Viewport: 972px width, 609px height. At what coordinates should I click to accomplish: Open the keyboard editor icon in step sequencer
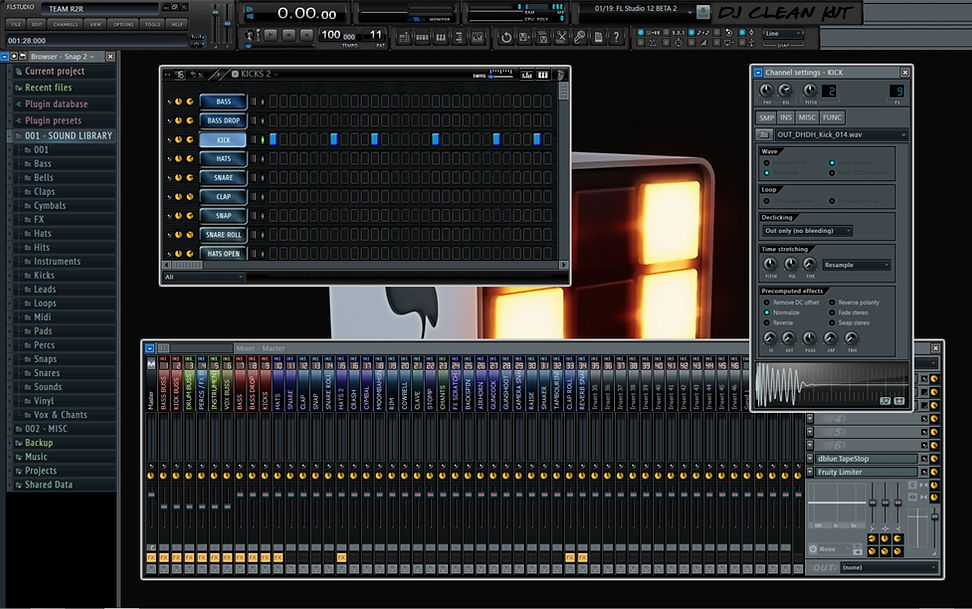click(x=543, y=74)
